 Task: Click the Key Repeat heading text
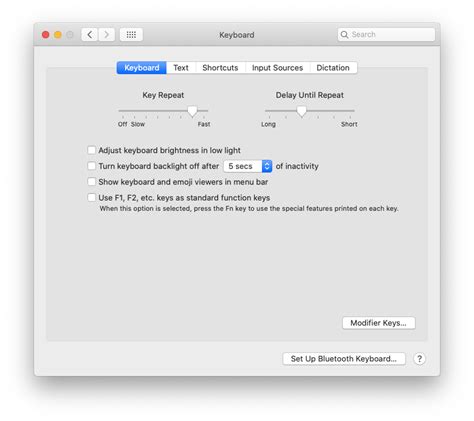163,95
